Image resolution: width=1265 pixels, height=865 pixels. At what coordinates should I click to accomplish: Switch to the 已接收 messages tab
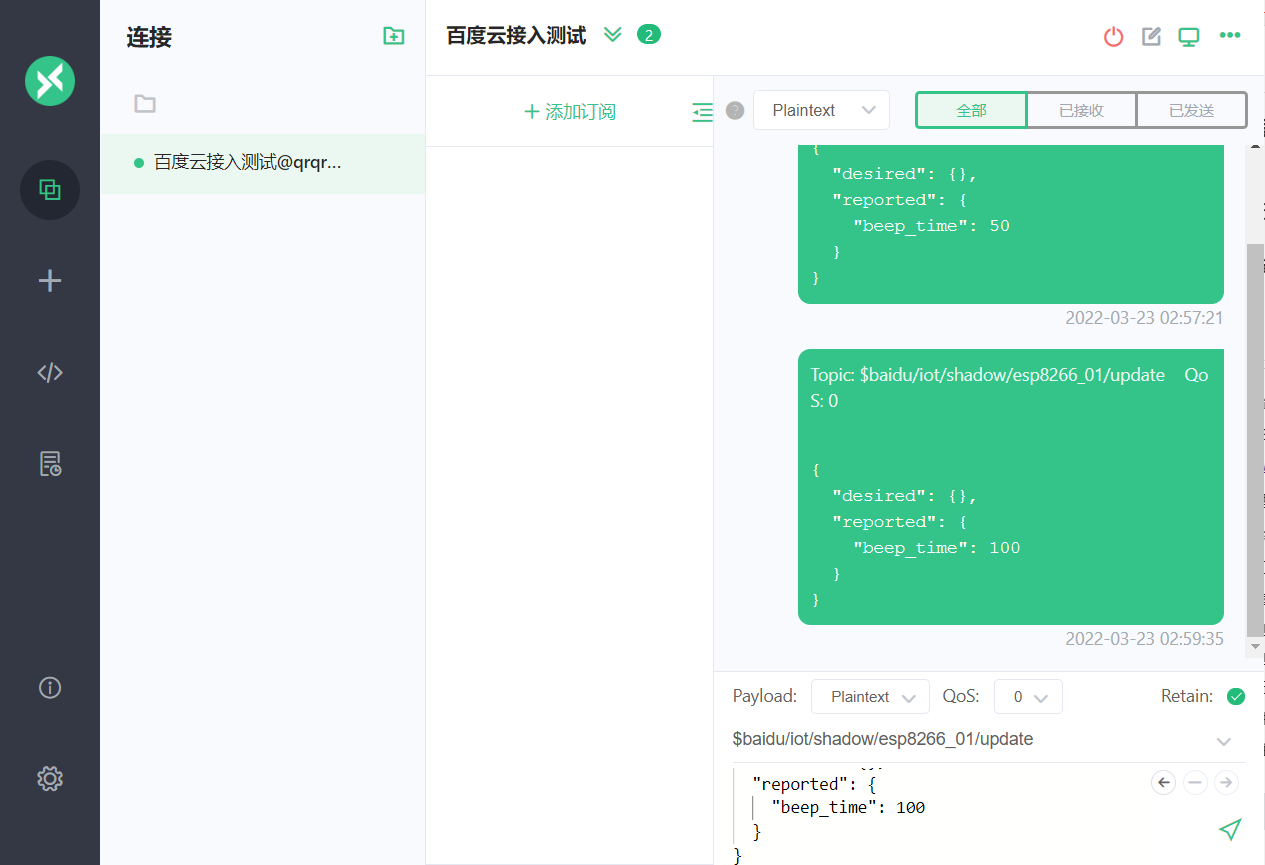[x=1081, y=110]
